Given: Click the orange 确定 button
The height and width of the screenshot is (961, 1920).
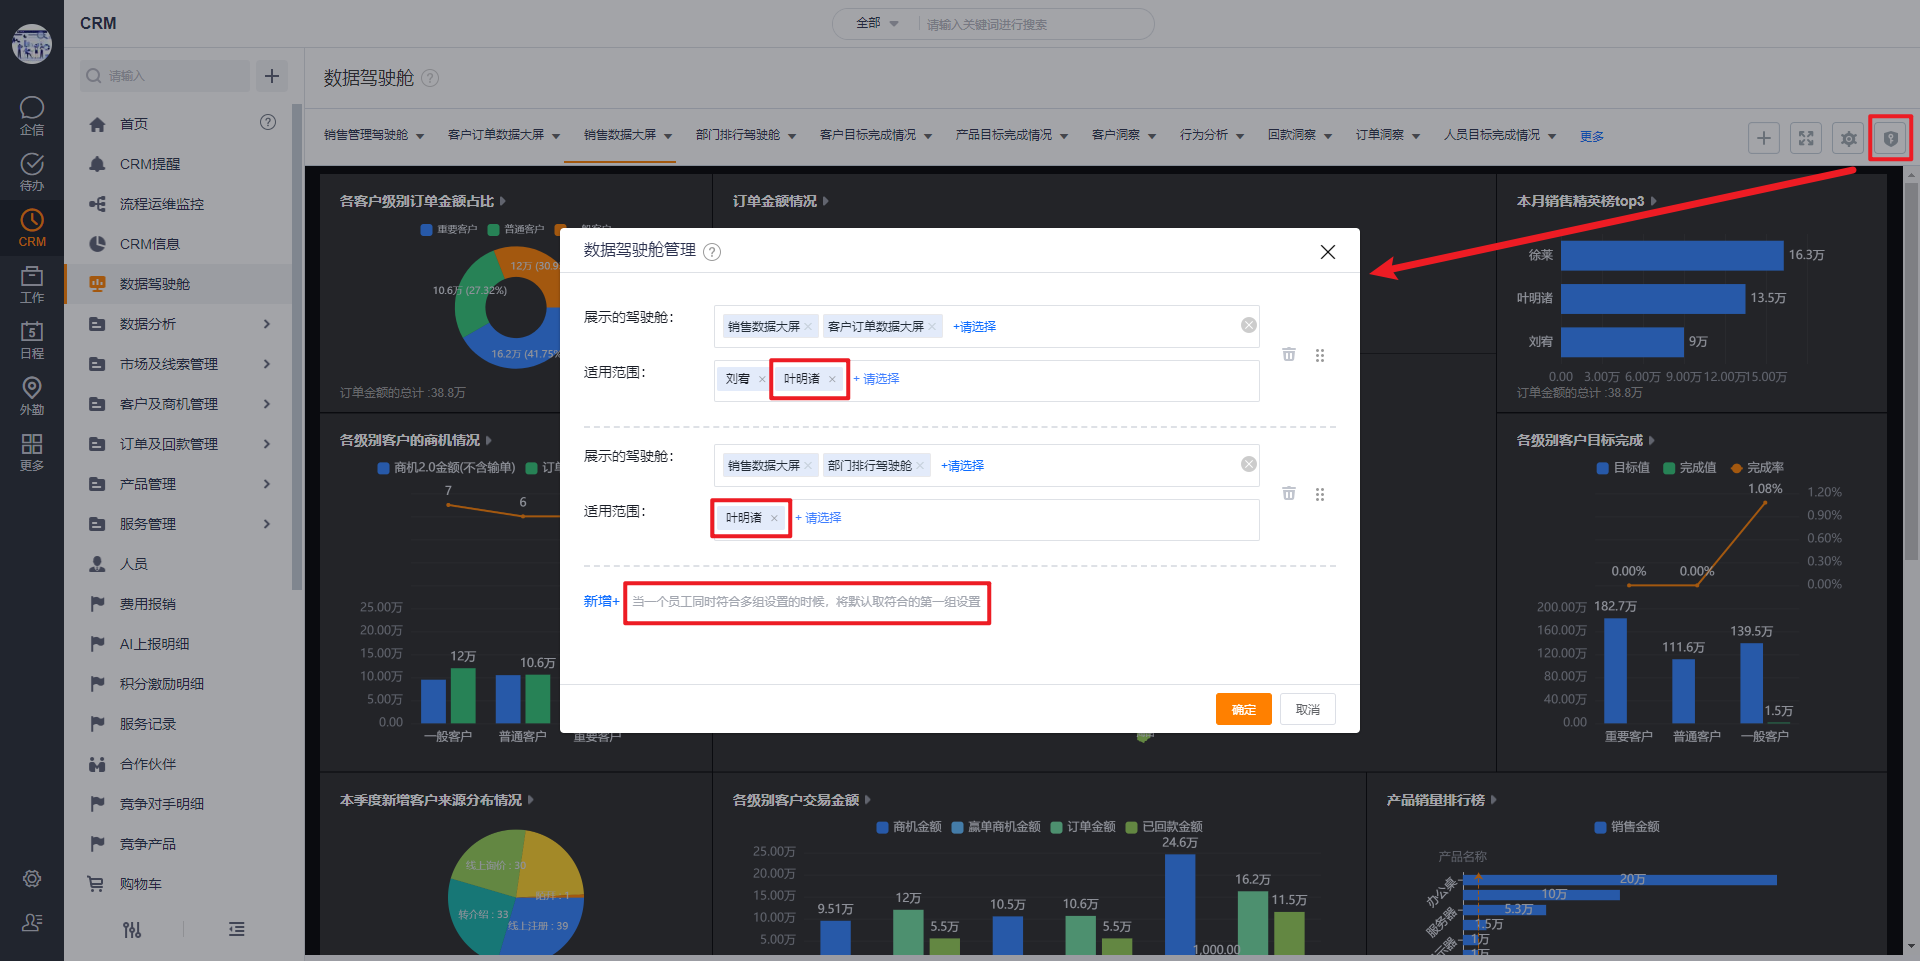Looking at the screenshot, I should 1244,709.
